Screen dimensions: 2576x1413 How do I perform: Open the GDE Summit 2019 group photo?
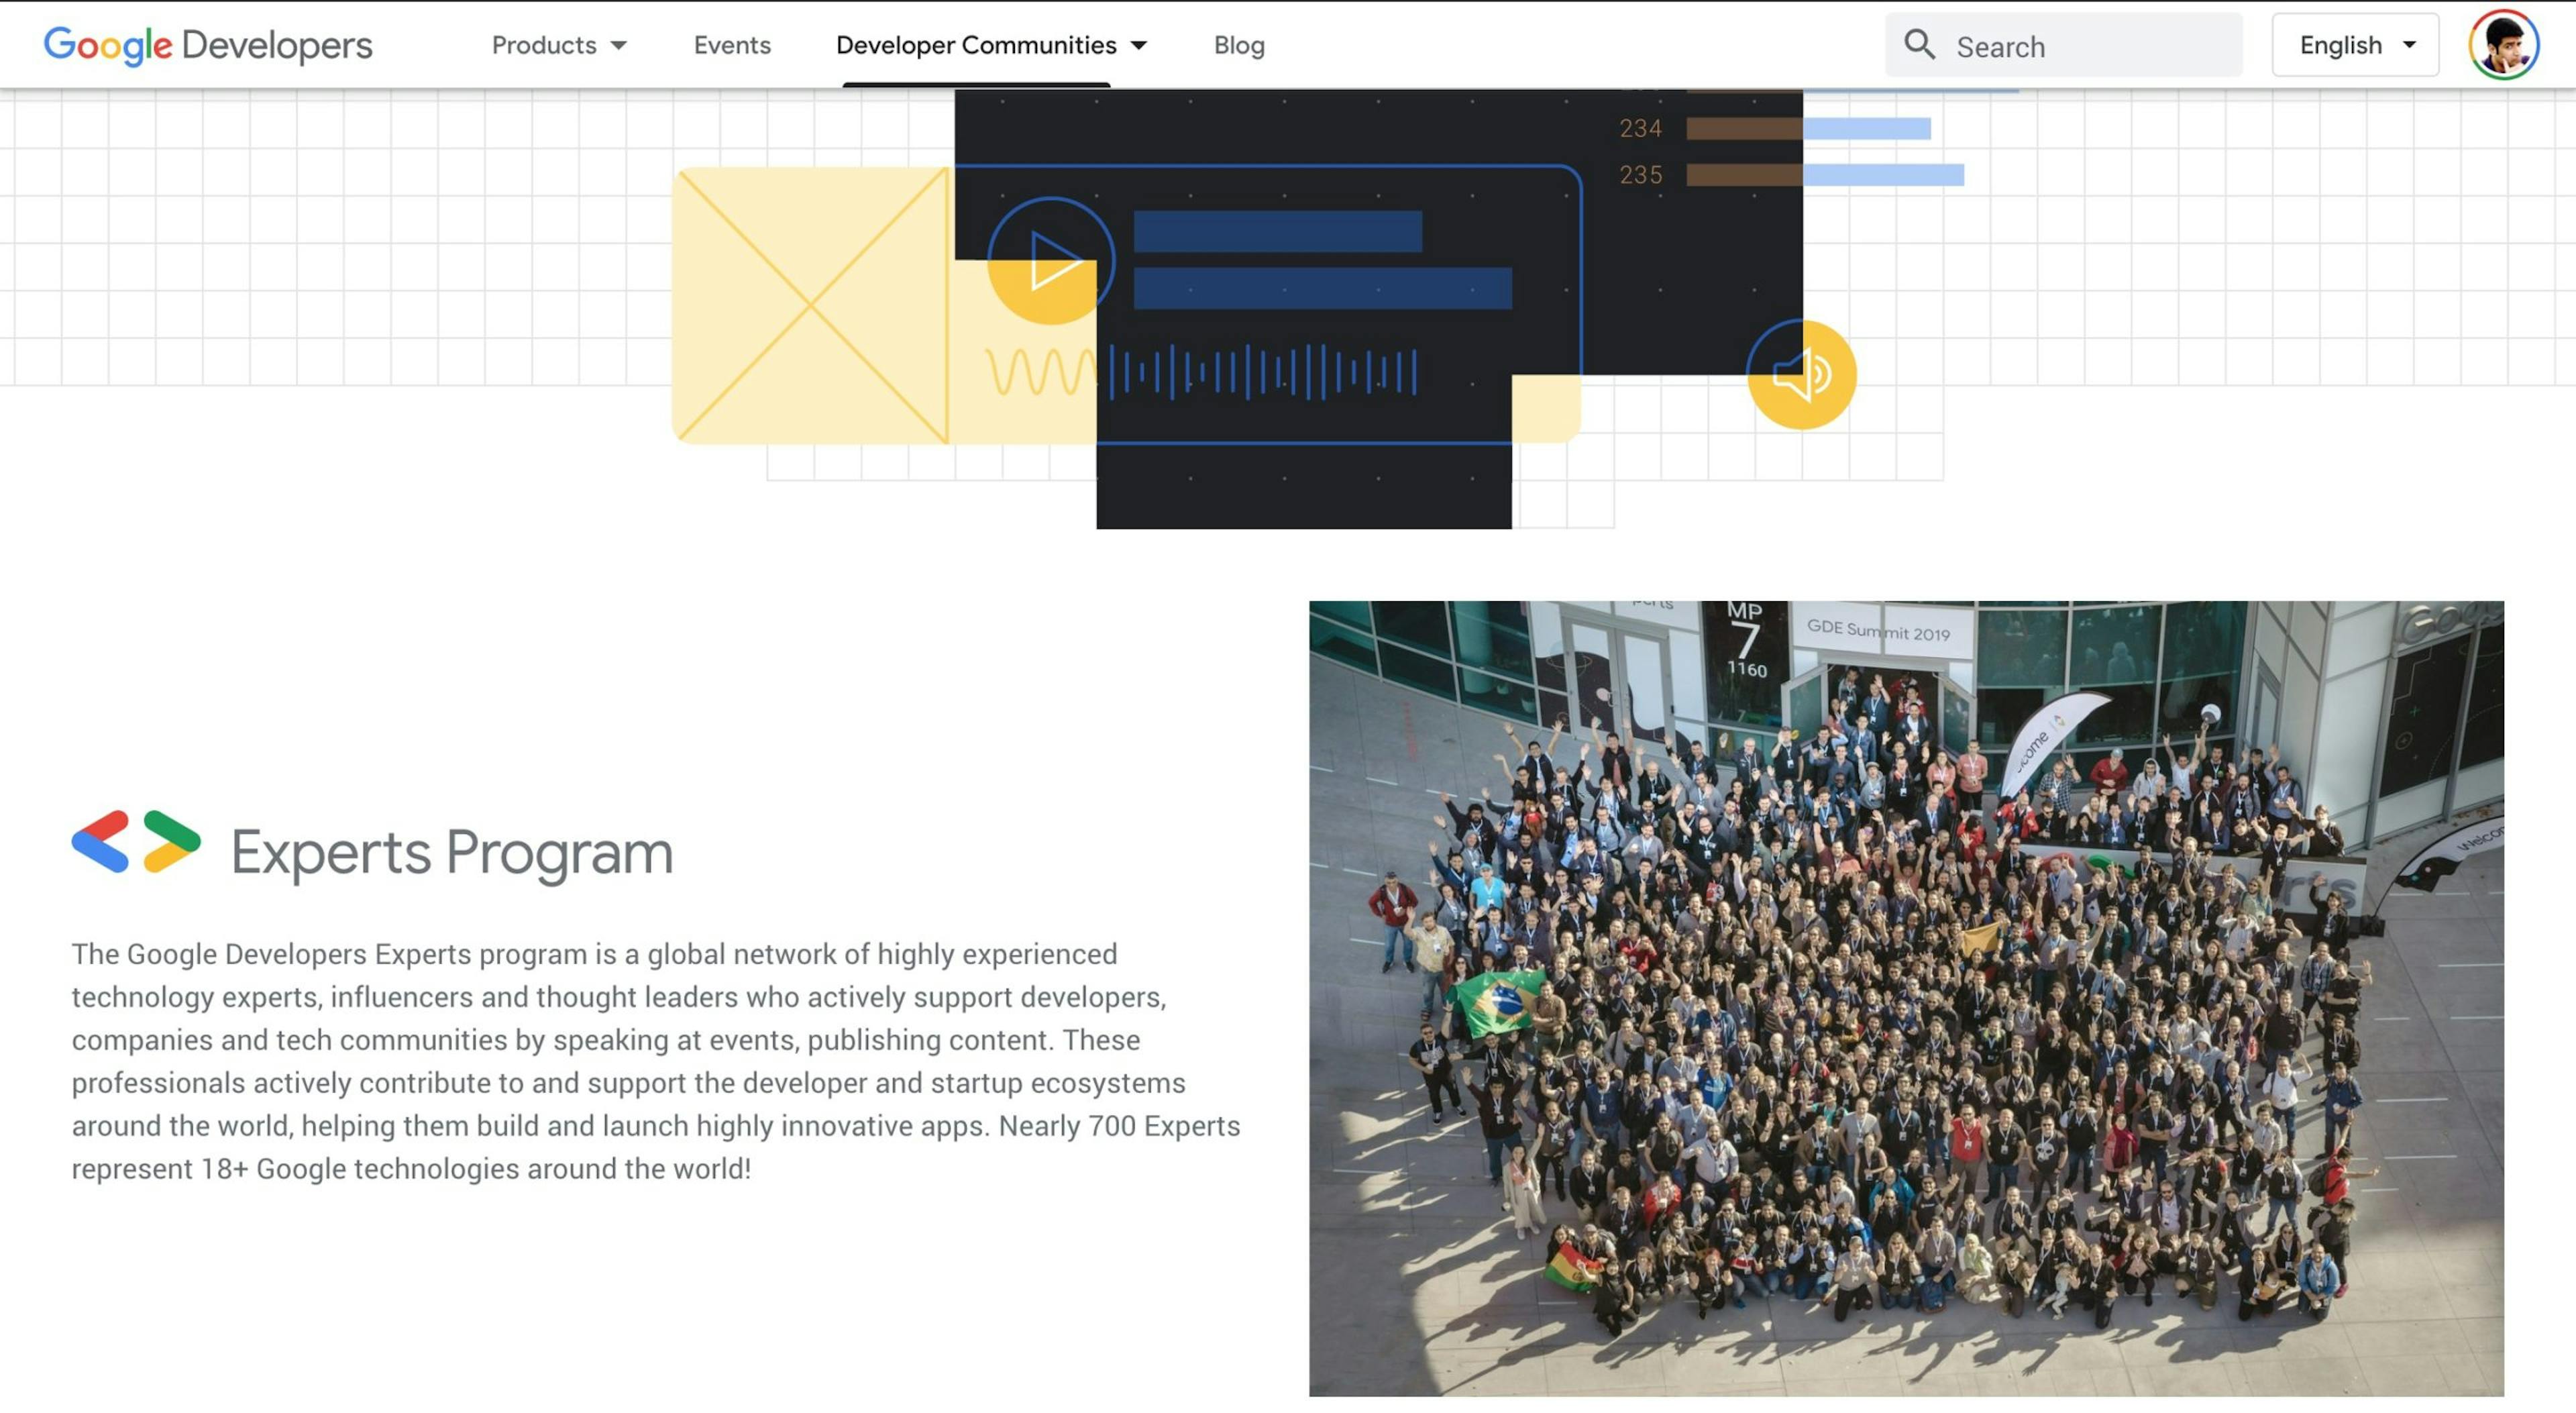coord(1906,998)
